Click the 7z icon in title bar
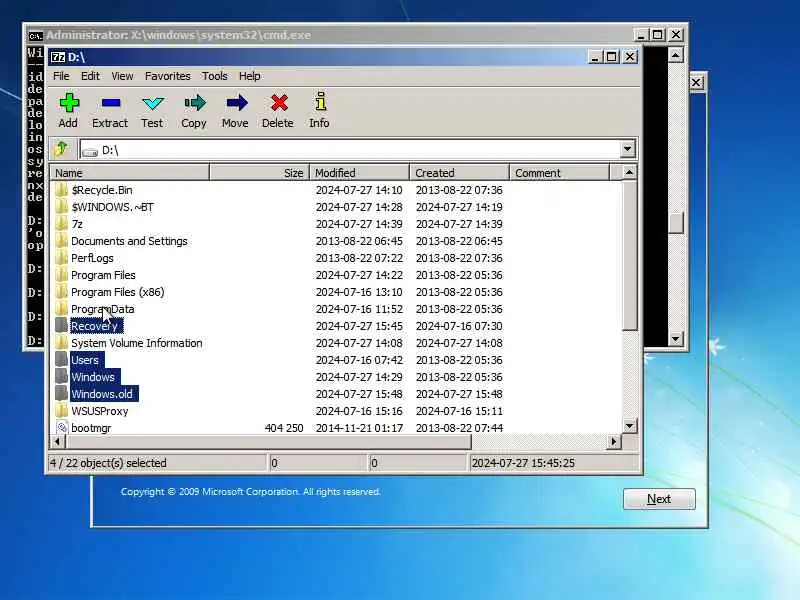The height and width of the screenshot is (600, 800). tap(58, 57)
